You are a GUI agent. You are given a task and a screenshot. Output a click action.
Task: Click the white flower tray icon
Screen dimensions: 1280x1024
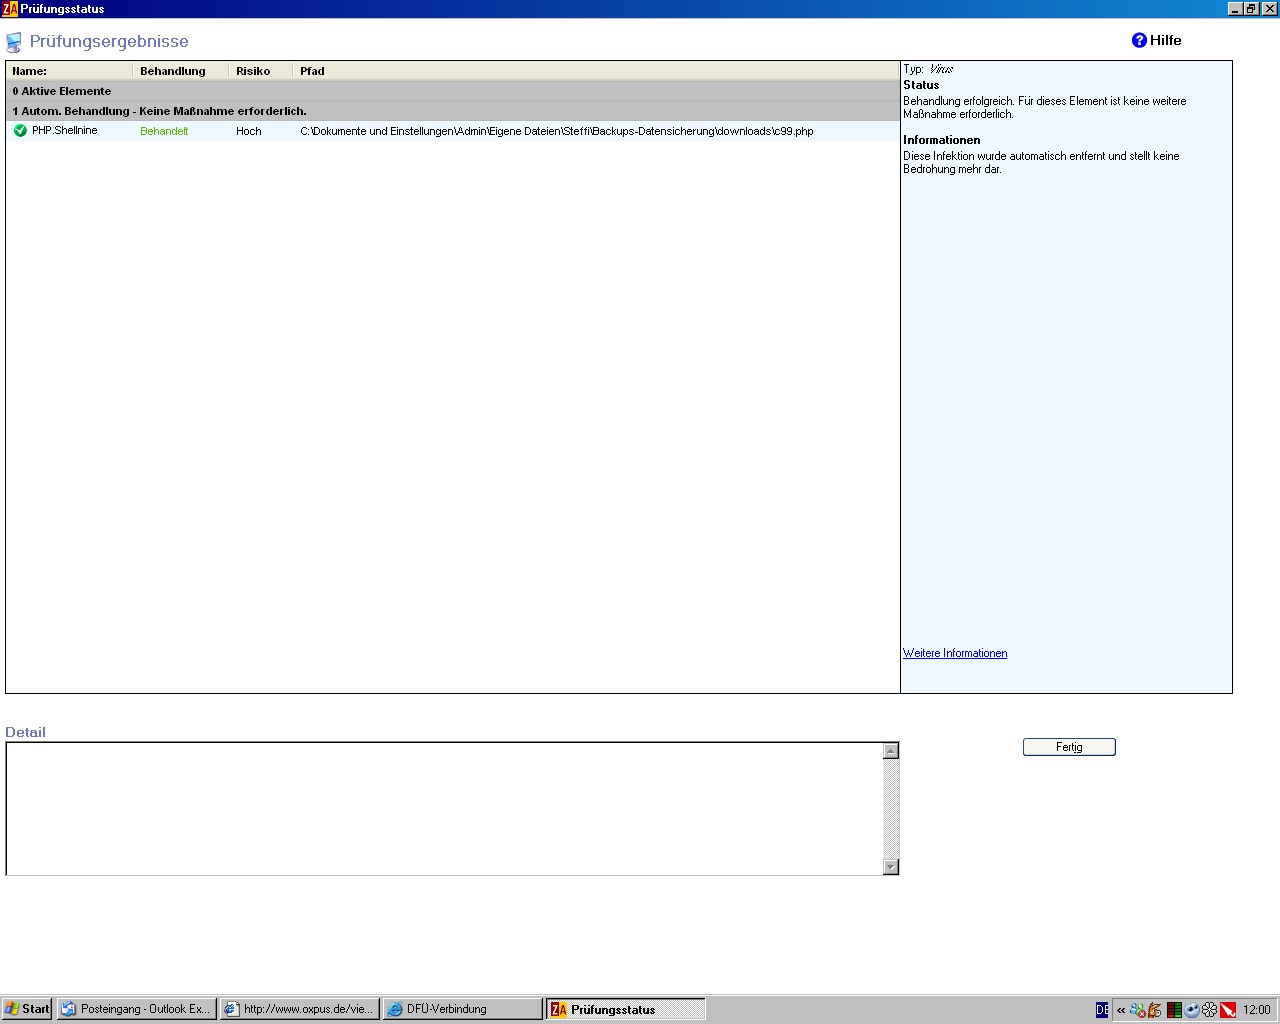click(1210, 1010)
